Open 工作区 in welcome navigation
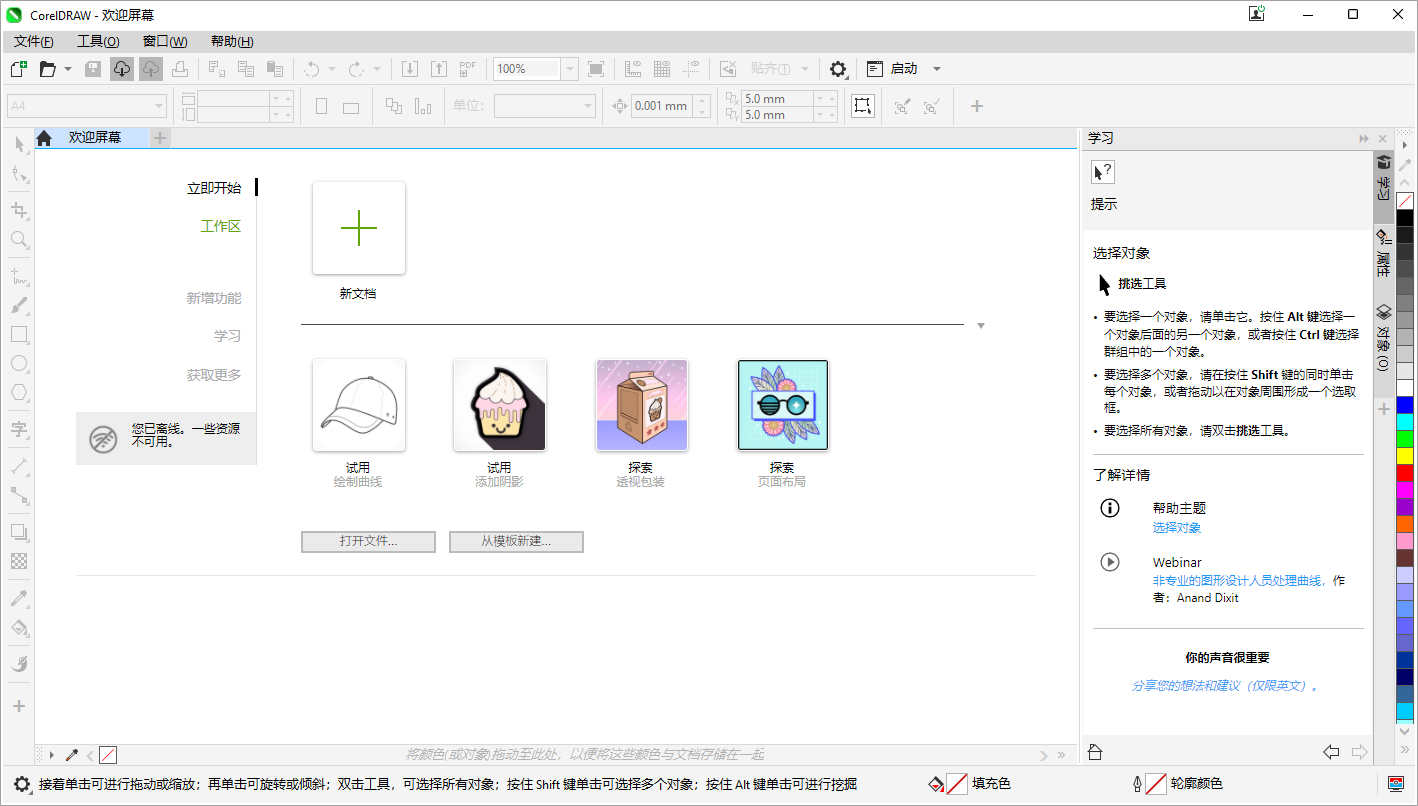This screenshot has width=1418, height=806. (x=221, y=226)
